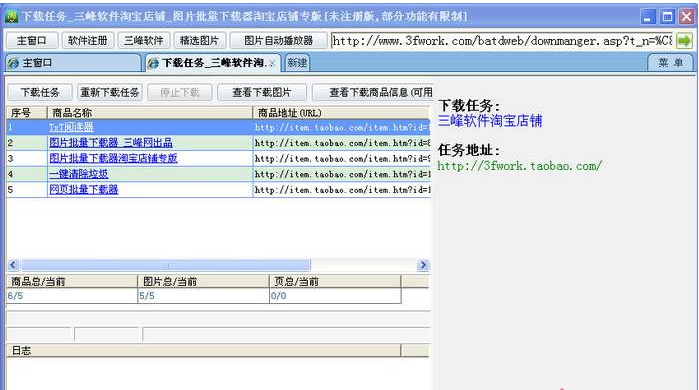Click the 日志 log header

click(204, 351)
